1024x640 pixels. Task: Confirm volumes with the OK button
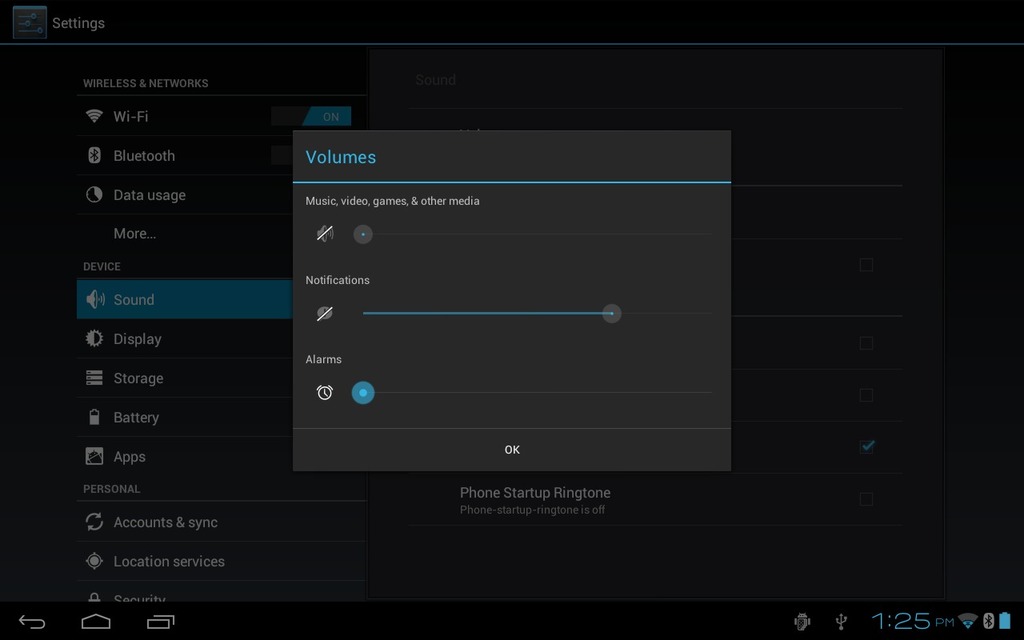coord(512,450)
